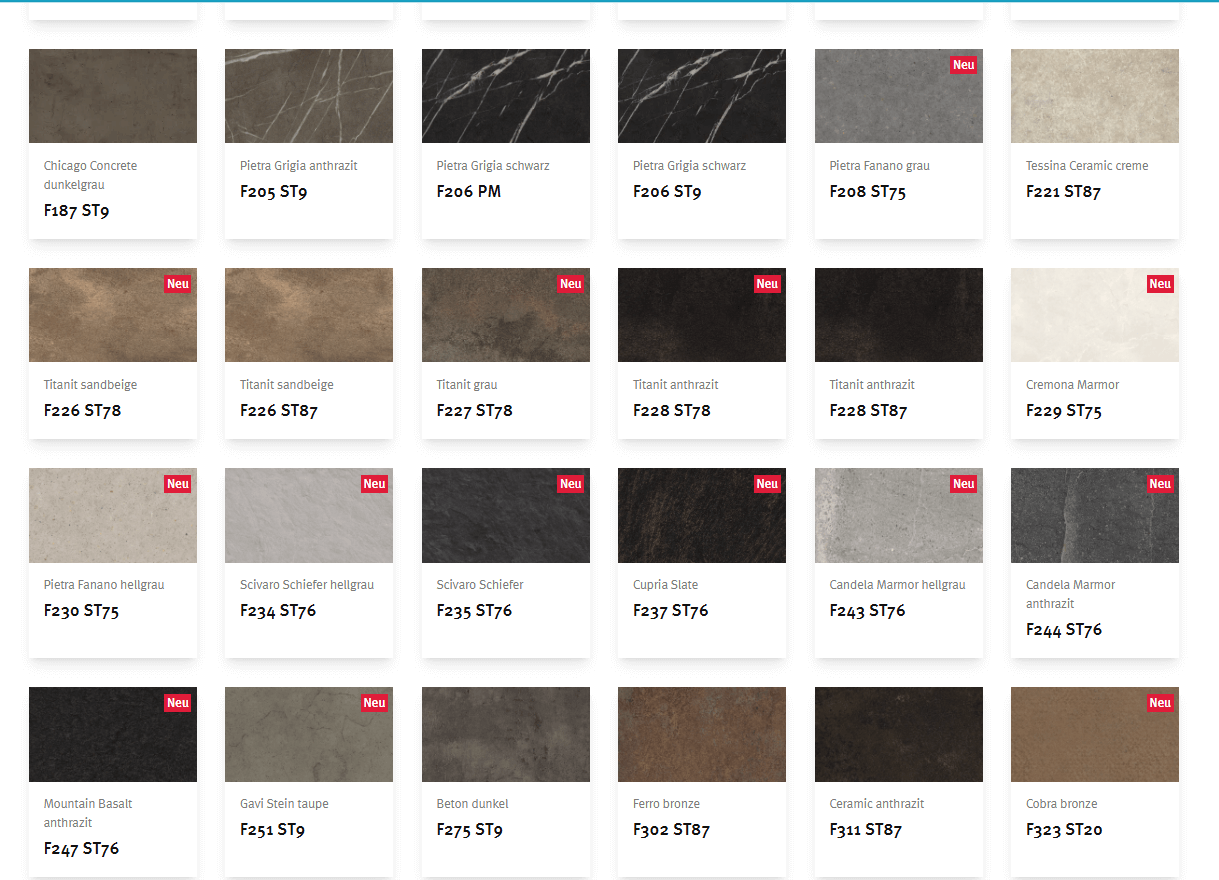The width and height of the screenshot is (1219, 880).
Task: Select the F229 ST75 code text
Action: click(1064, 411)
